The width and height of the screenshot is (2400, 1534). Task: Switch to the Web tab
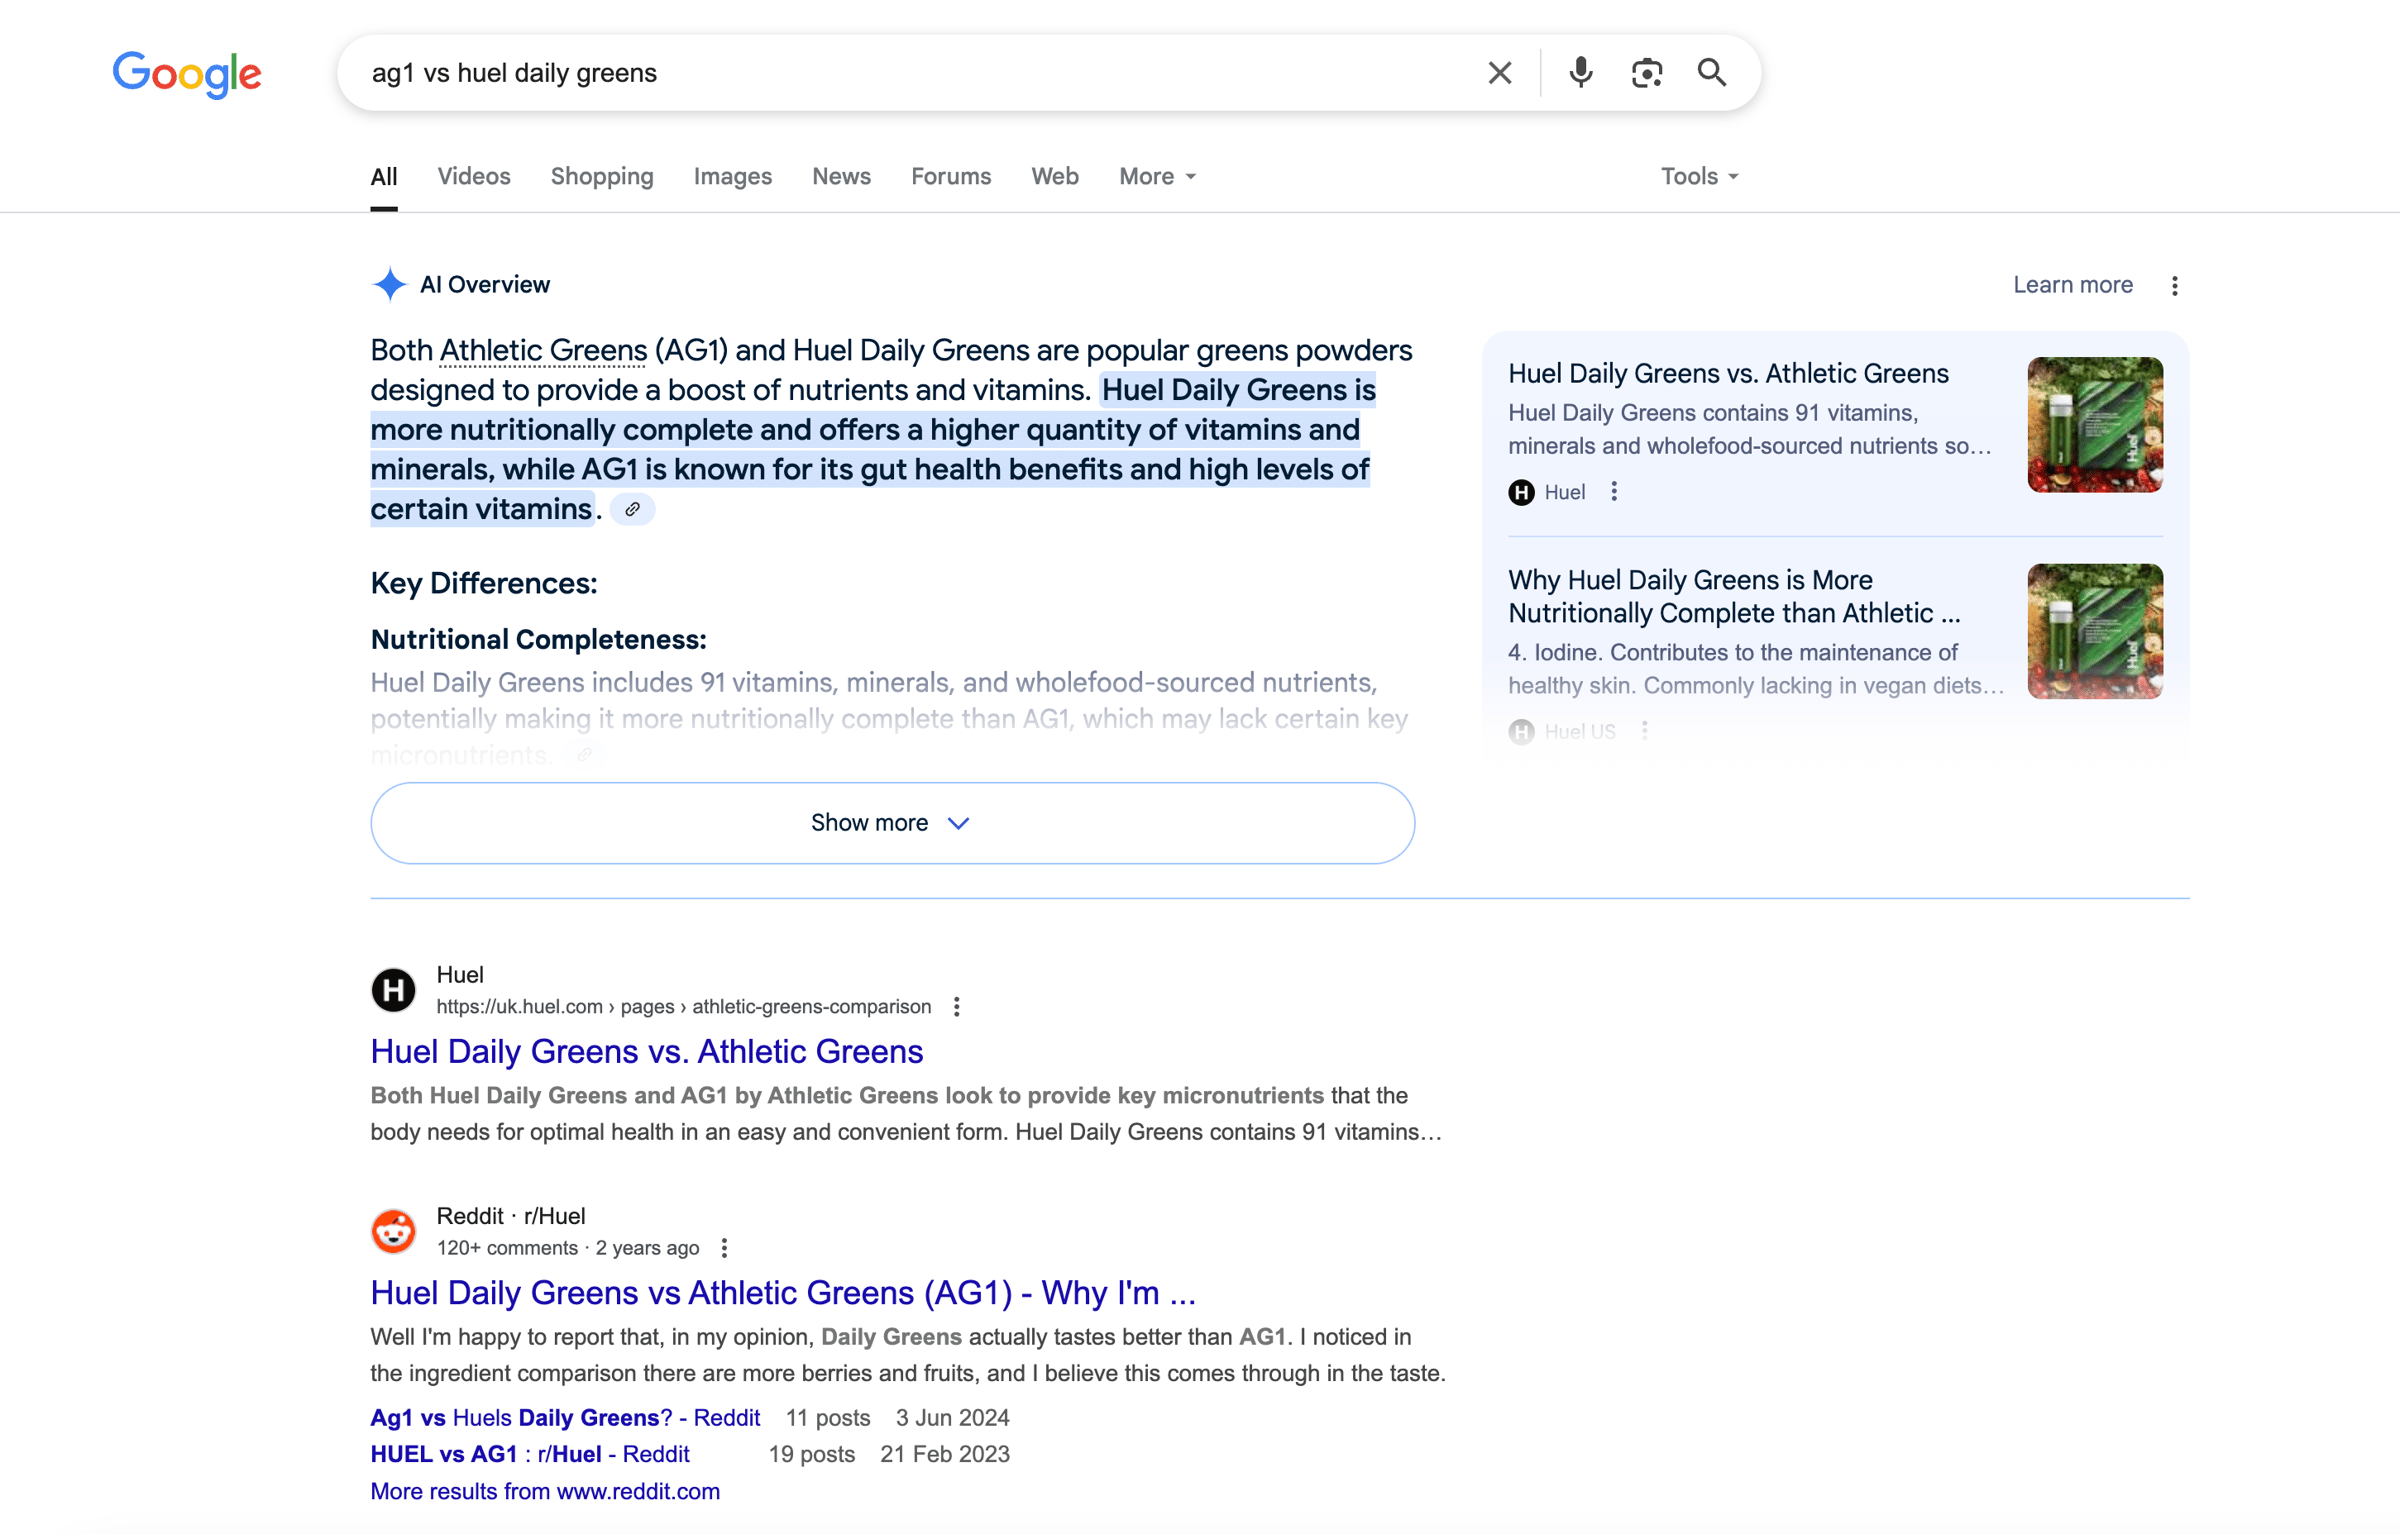tap(1055, 177)
